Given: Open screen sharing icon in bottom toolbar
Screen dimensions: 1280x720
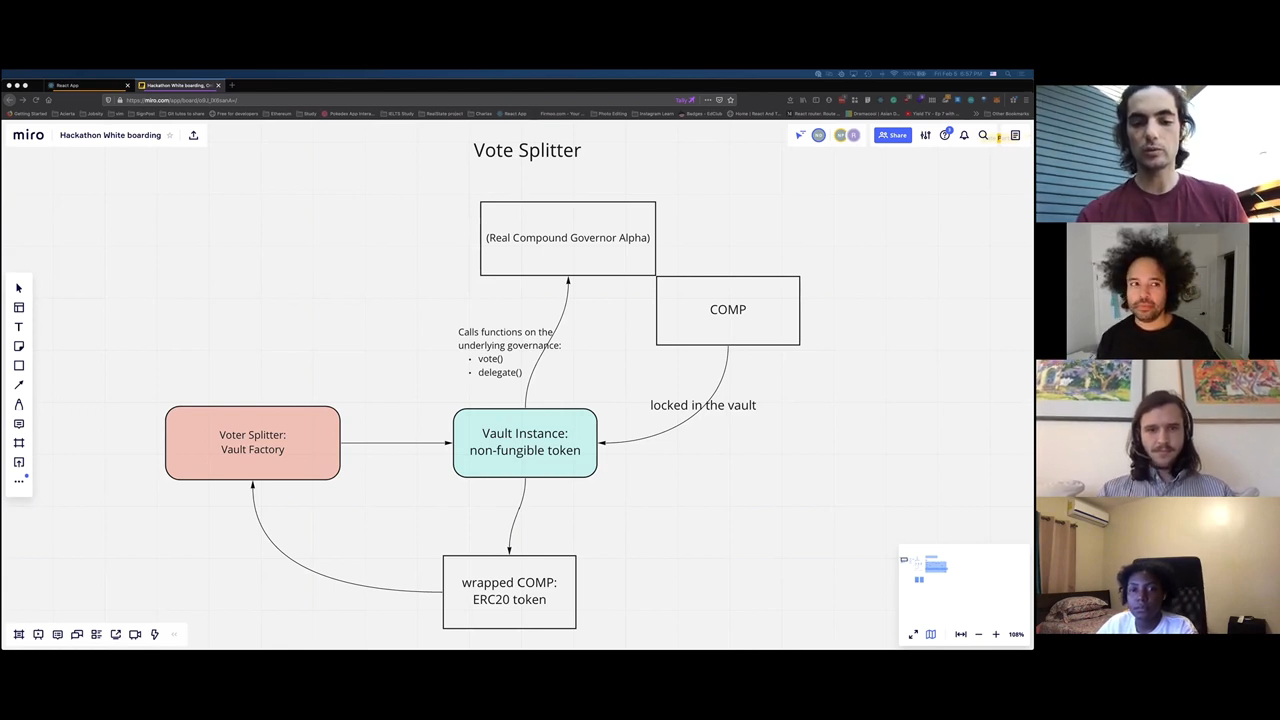Looking at the screenshot, I should pos(116,634).
